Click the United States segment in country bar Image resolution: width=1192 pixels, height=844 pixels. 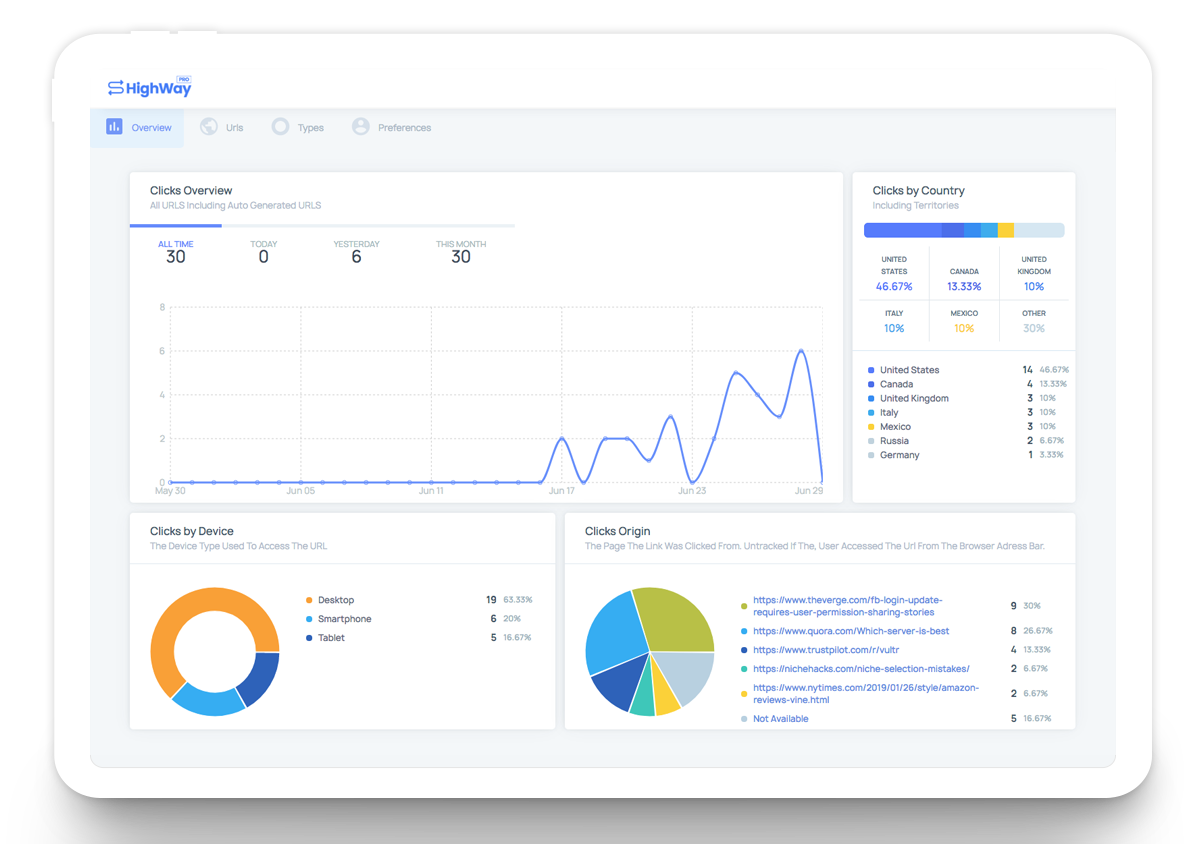902,230
